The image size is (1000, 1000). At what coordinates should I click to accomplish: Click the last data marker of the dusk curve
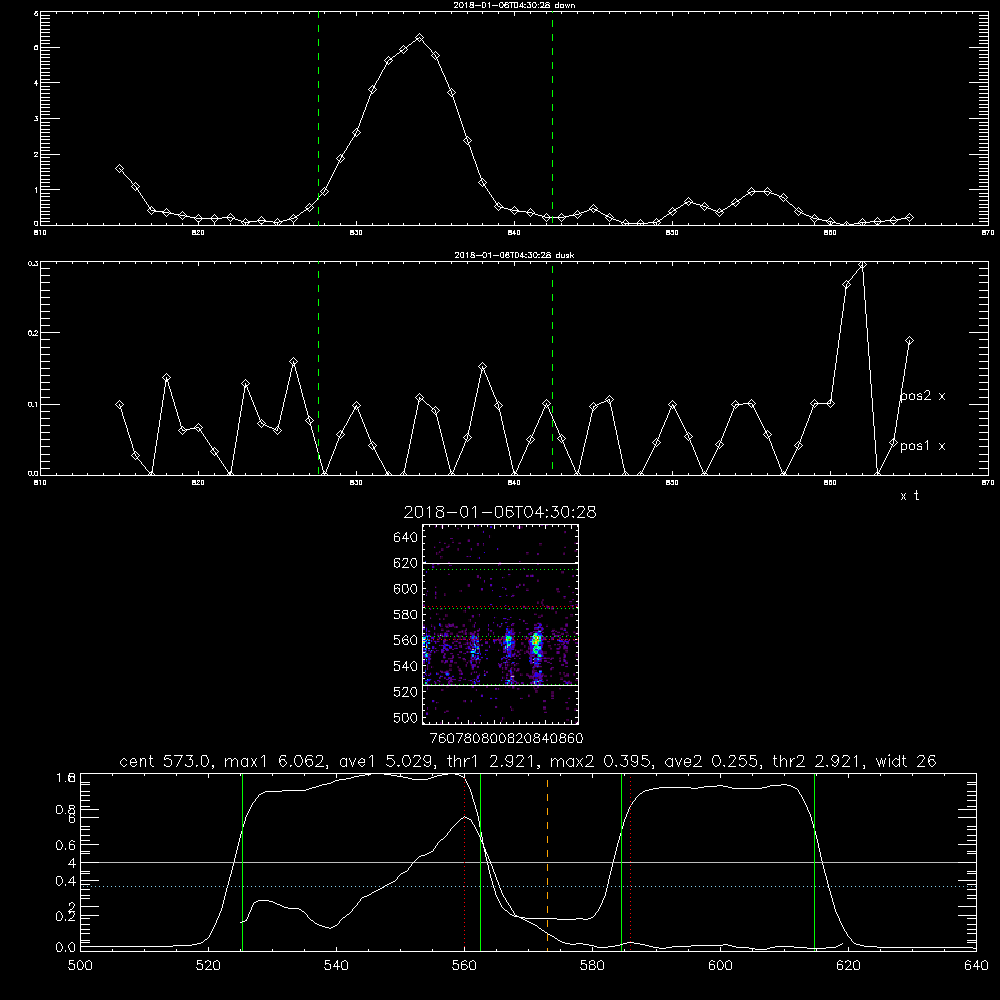[x=909, y=341]
